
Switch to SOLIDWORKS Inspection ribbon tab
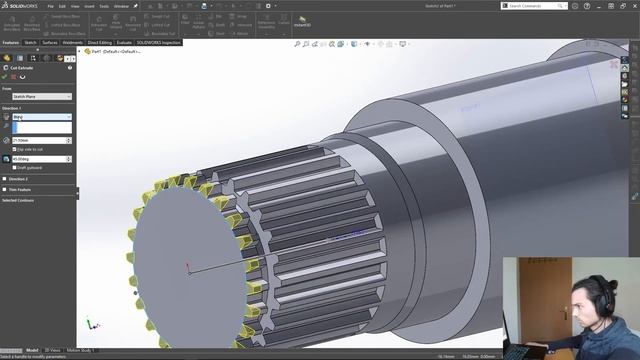click(x=158, y=42)
